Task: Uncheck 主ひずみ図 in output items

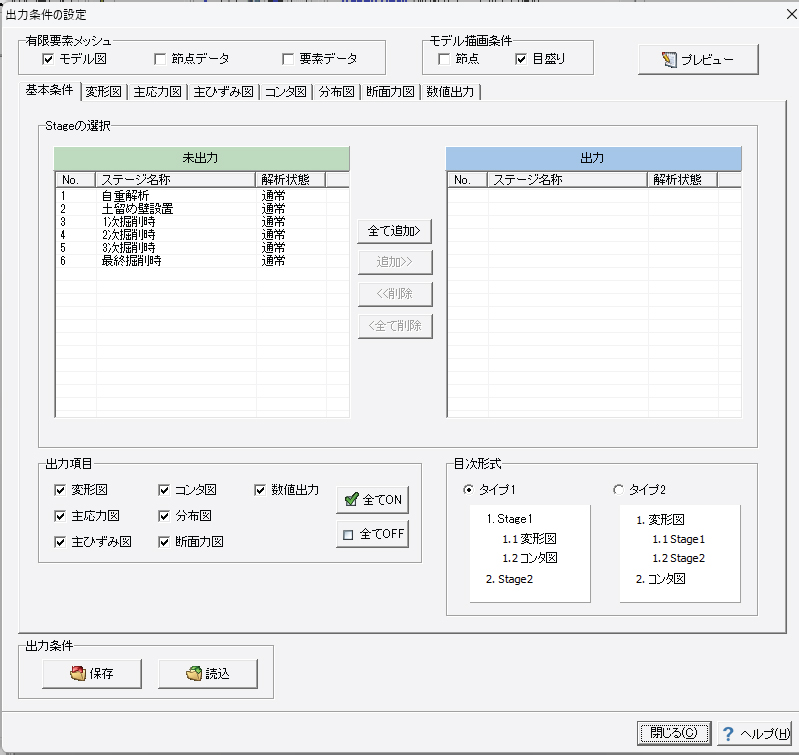Action: (60, 542)
